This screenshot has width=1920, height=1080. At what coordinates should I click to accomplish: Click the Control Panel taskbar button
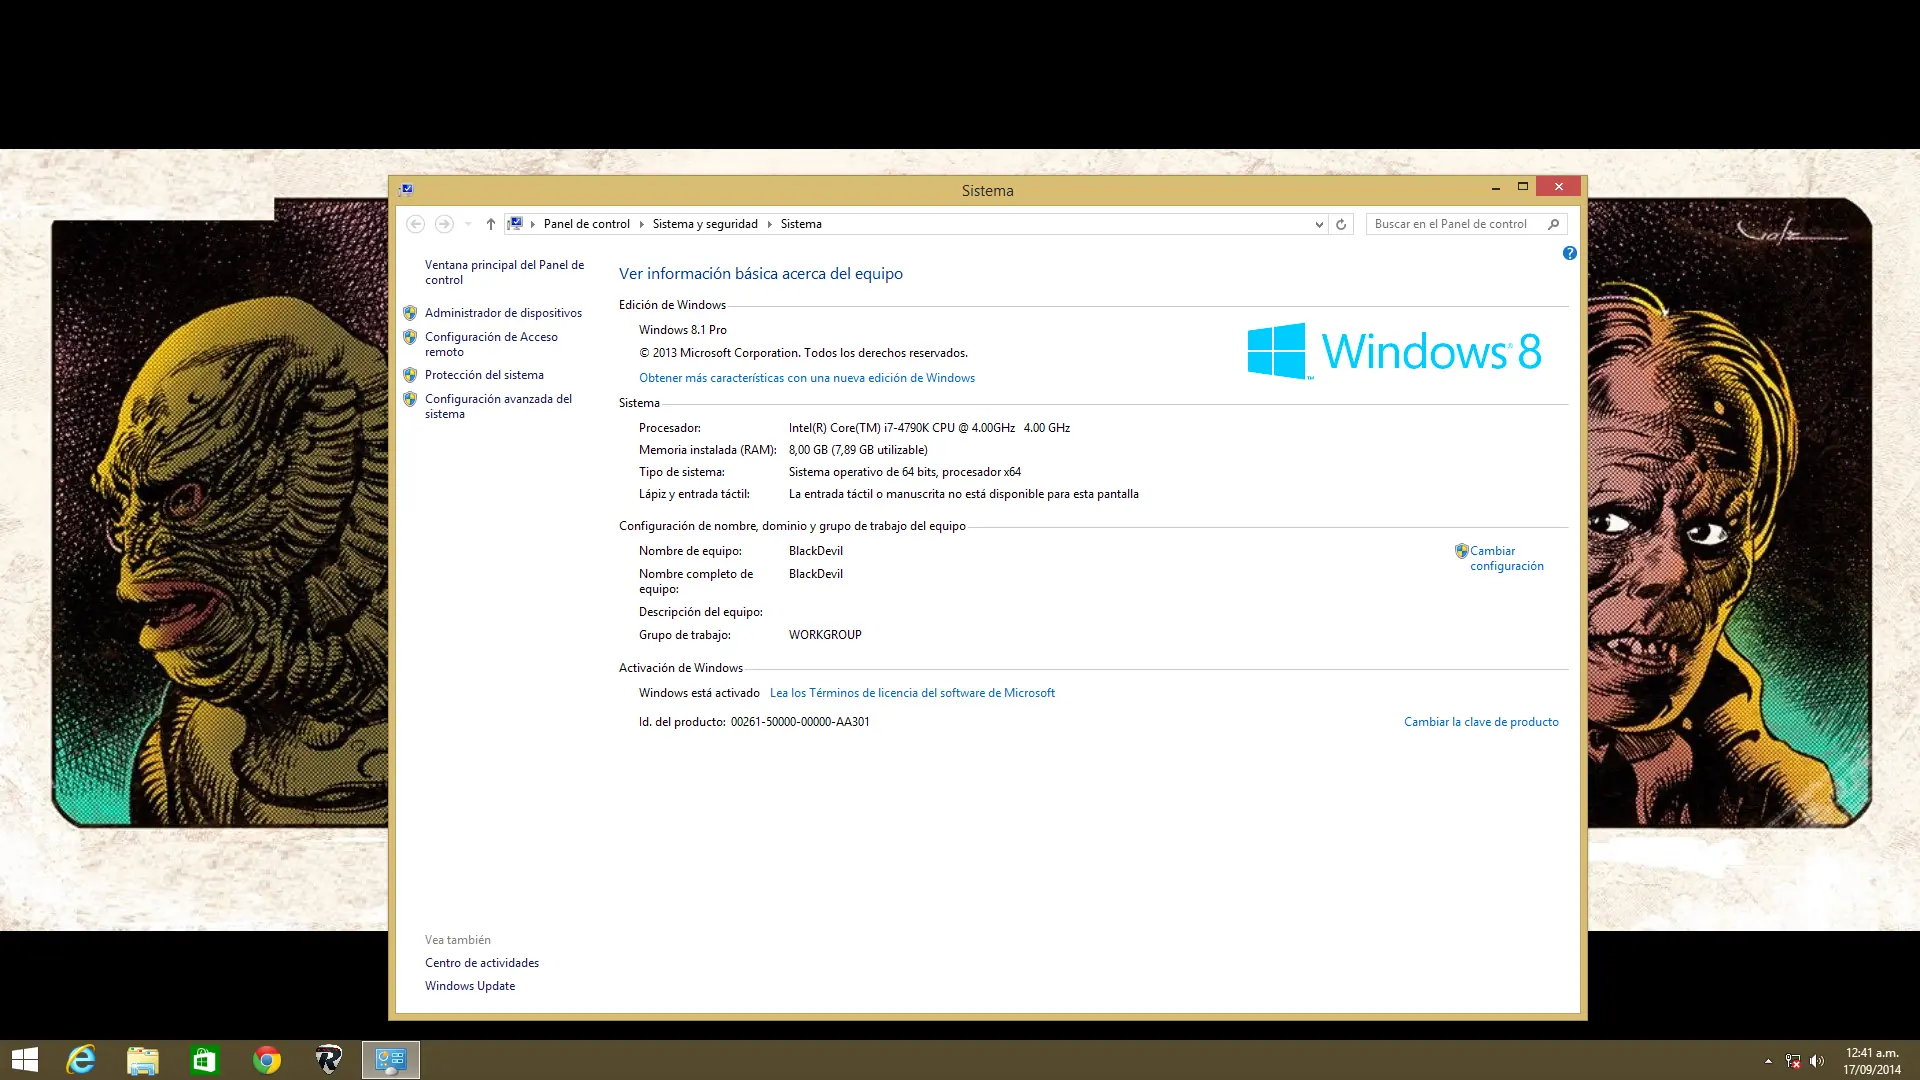[x=391, y=1060]
